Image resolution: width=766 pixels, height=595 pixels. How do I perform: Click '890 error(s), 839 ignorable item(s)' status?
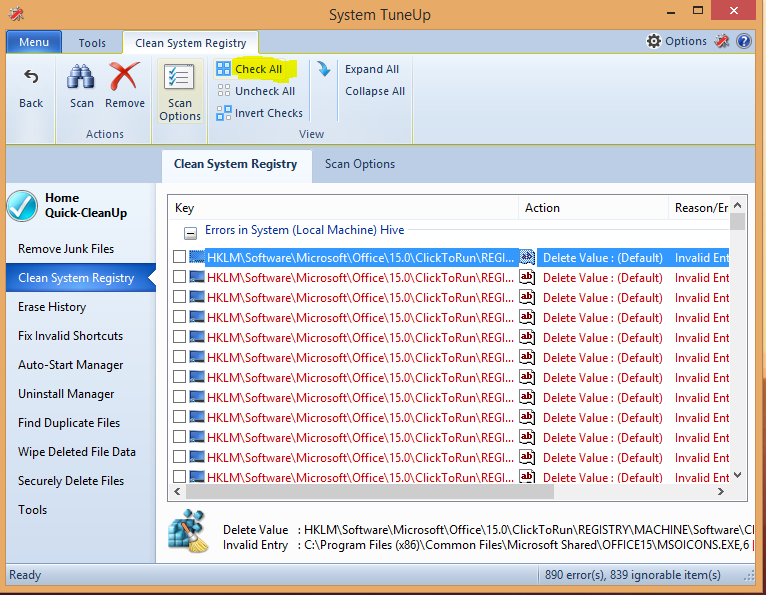[633, 575]
